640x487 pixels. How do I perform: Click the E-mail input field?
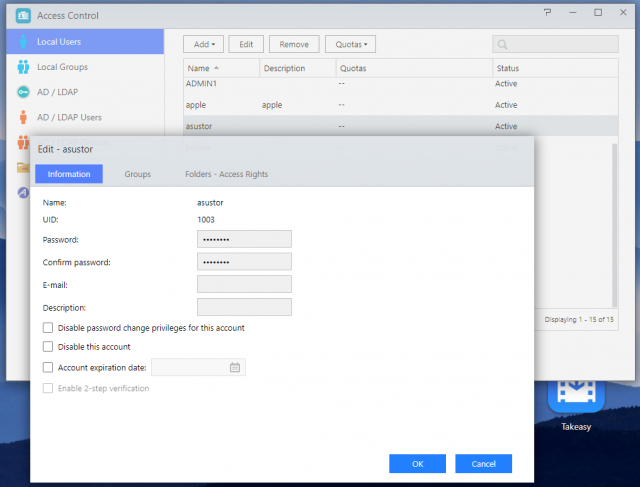coord(244,285)
